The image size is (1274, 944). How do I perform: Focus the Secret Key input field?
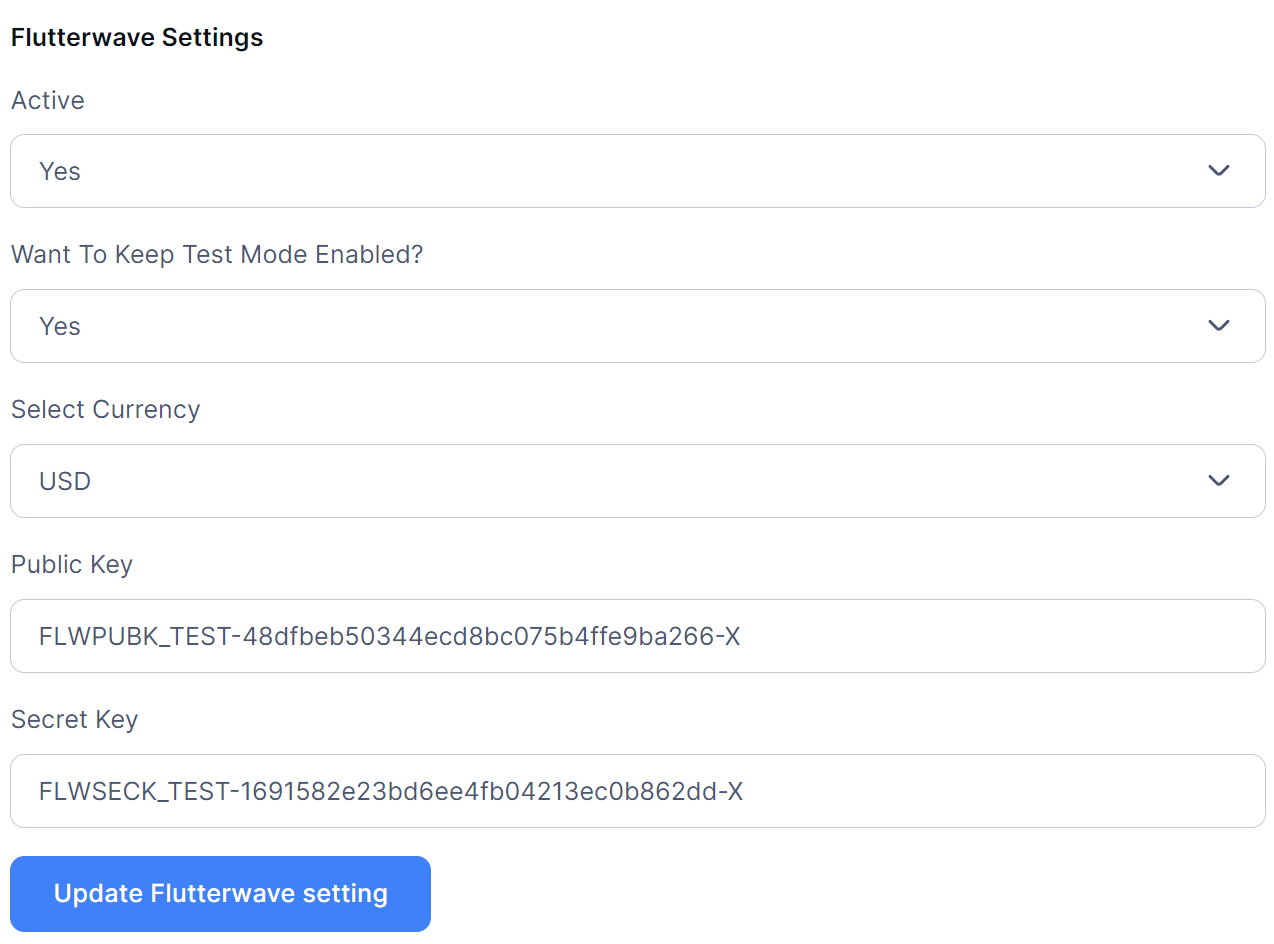point(900,791)
